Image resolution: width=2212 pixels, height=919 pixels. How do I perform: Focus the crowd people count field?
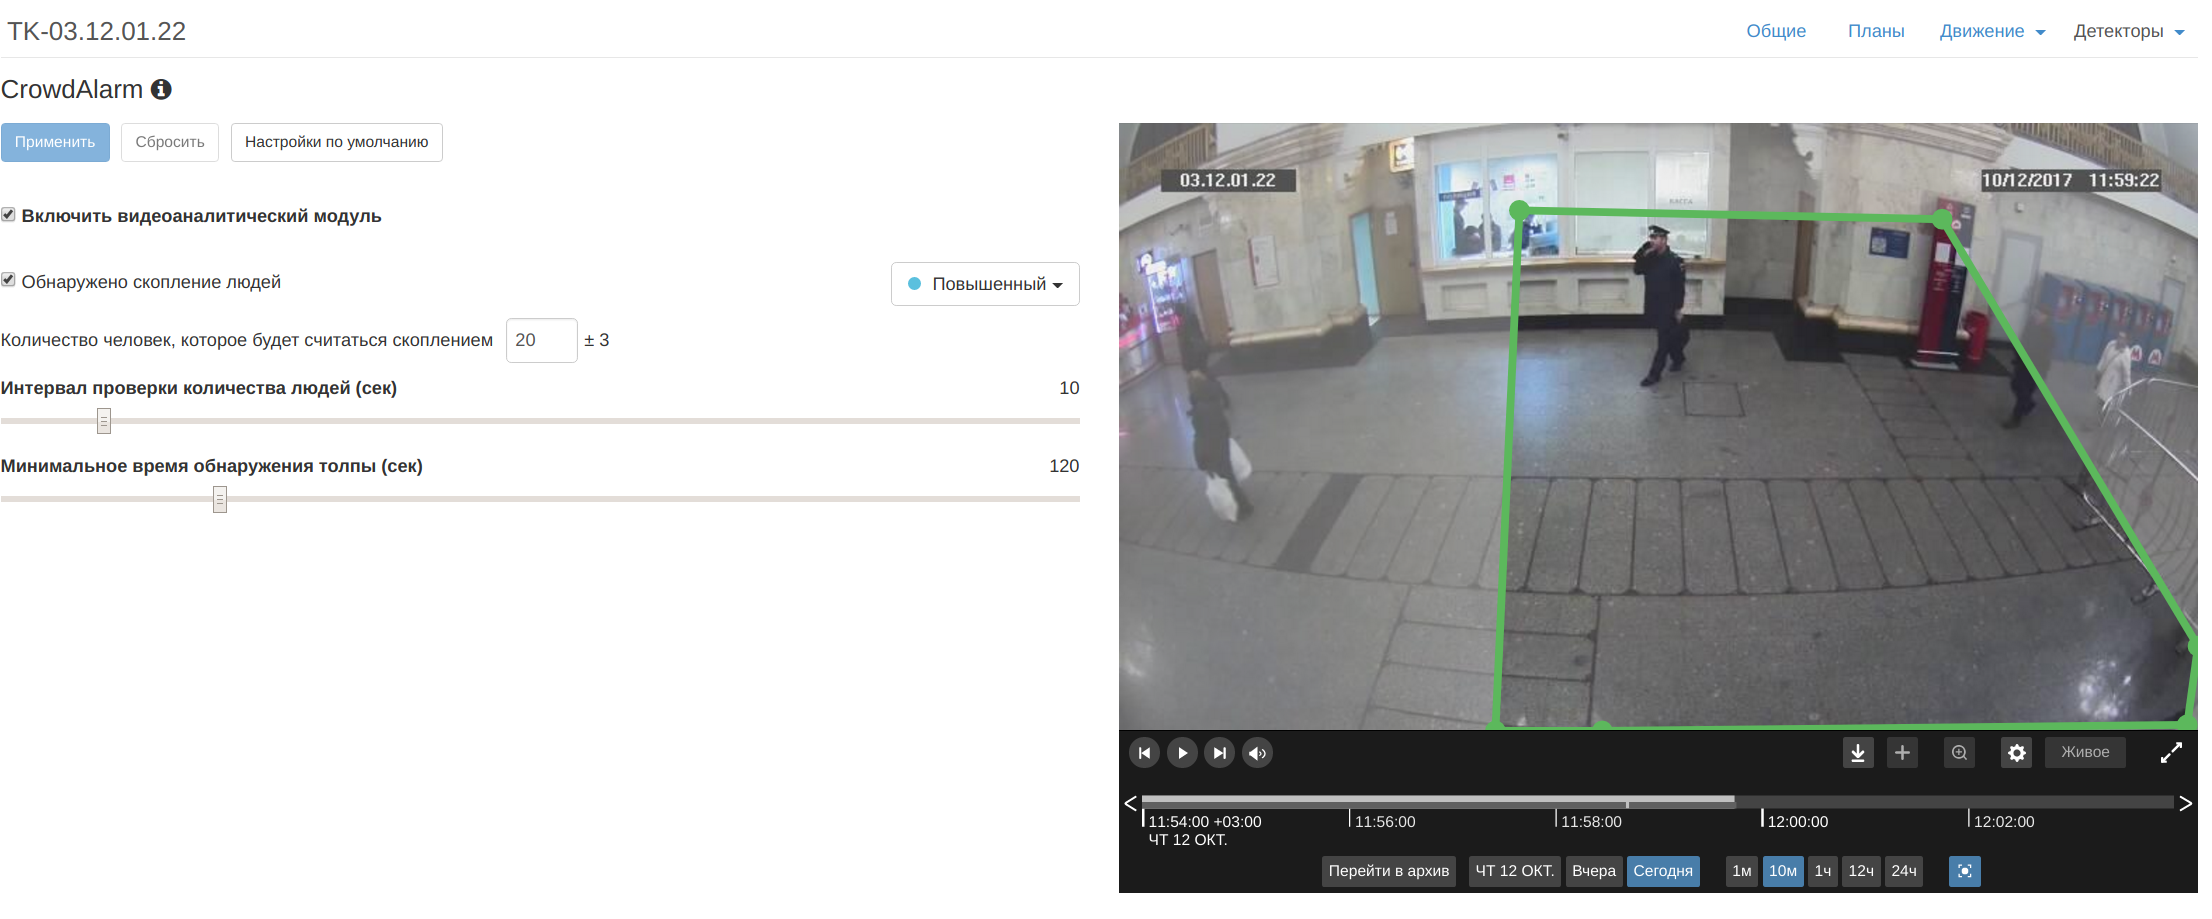click(x=541, y=340)
